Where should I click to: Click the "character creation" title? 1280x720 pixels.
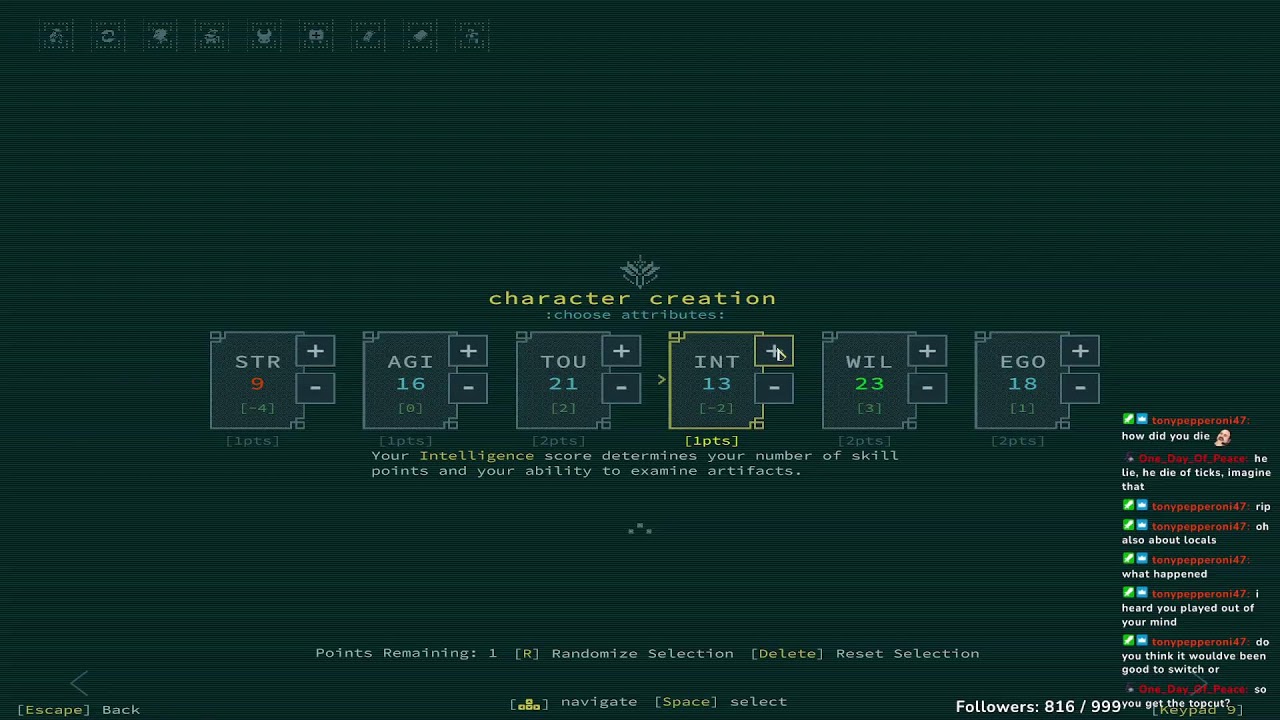tap(632, 298)
